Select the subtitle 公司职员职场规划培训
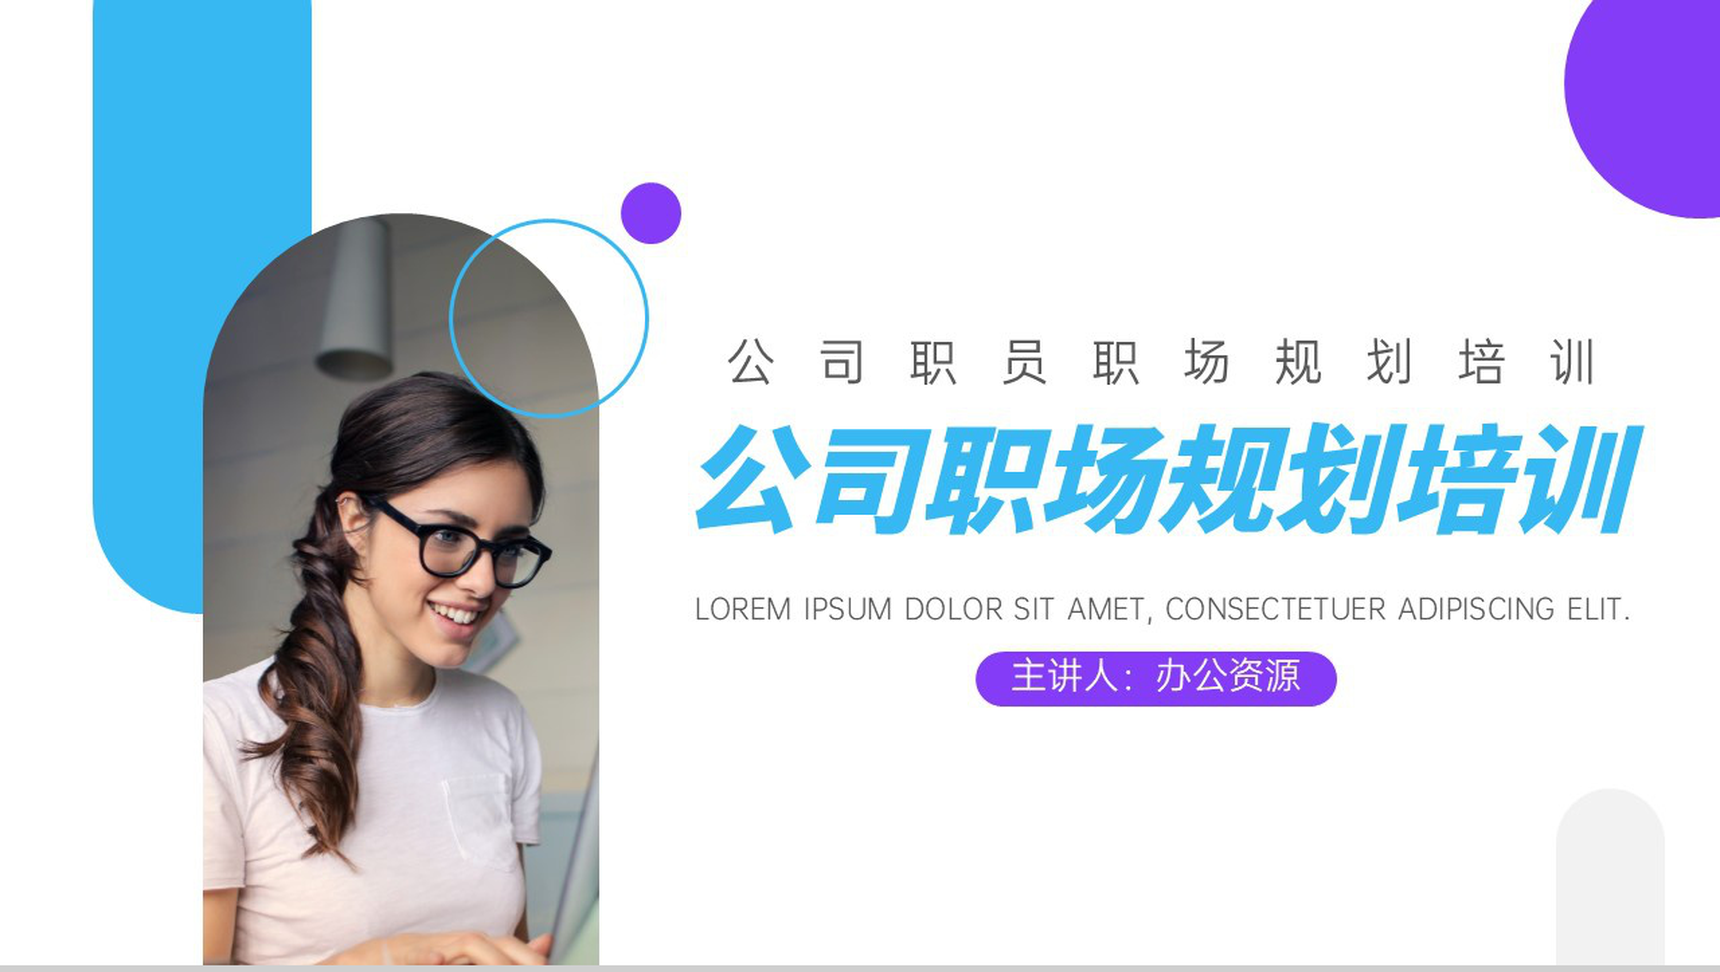The width and height of the screenshot is (1720, 972). click(x=1161, y=362)
